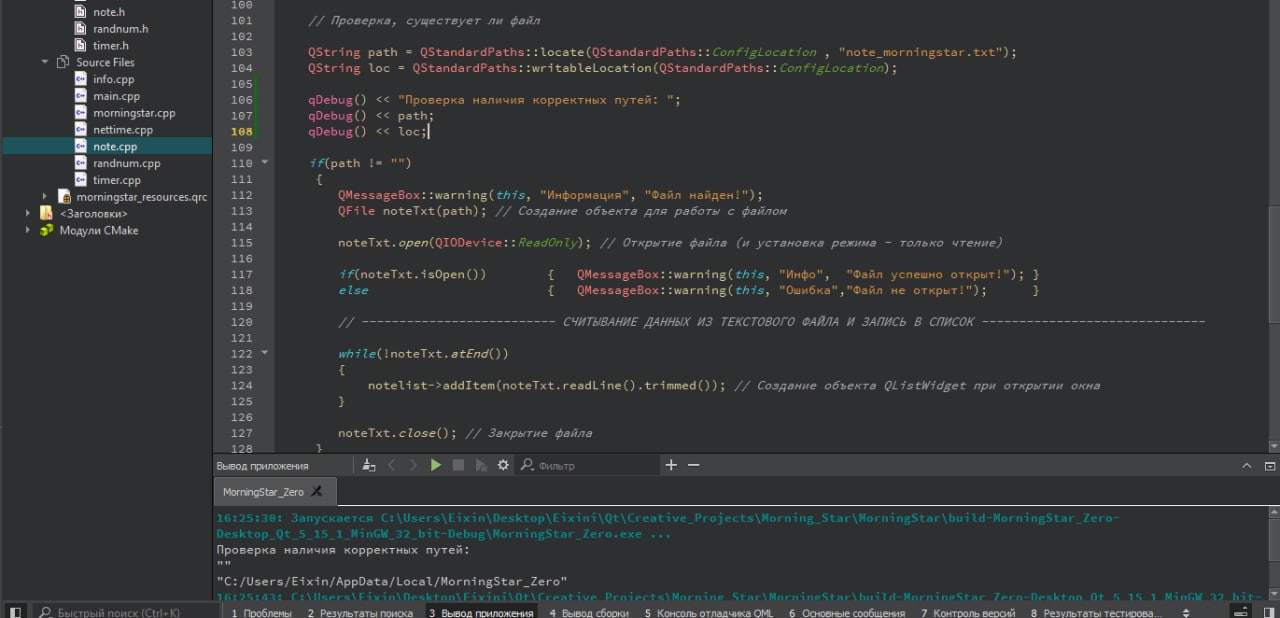Open output settings gear icon
1280x618 pixels.
[503, 465]
